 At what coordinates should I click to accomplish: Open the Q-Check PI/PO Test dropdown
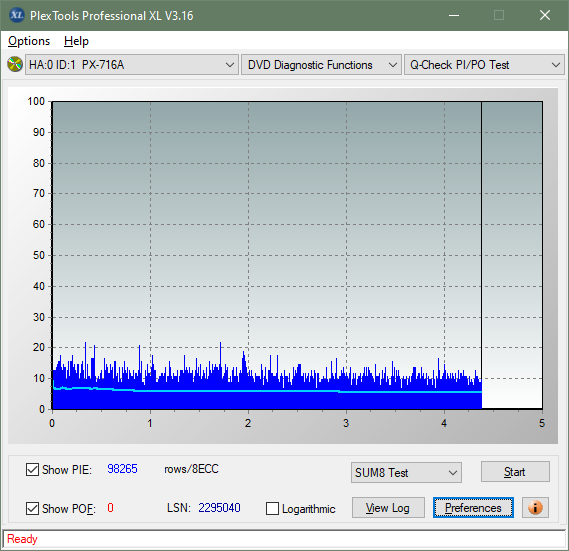tap(484, 65)
